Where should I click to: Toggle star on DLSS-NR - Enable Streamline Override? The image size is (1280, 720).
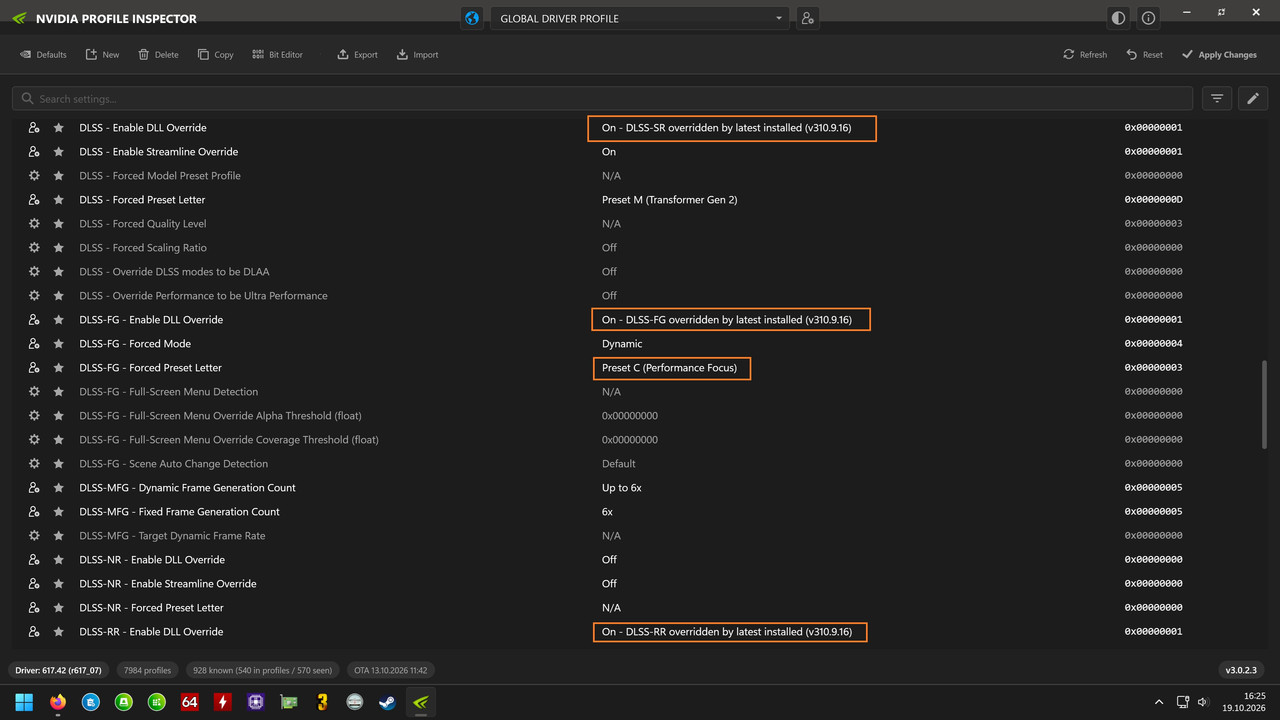pos(58,584)
